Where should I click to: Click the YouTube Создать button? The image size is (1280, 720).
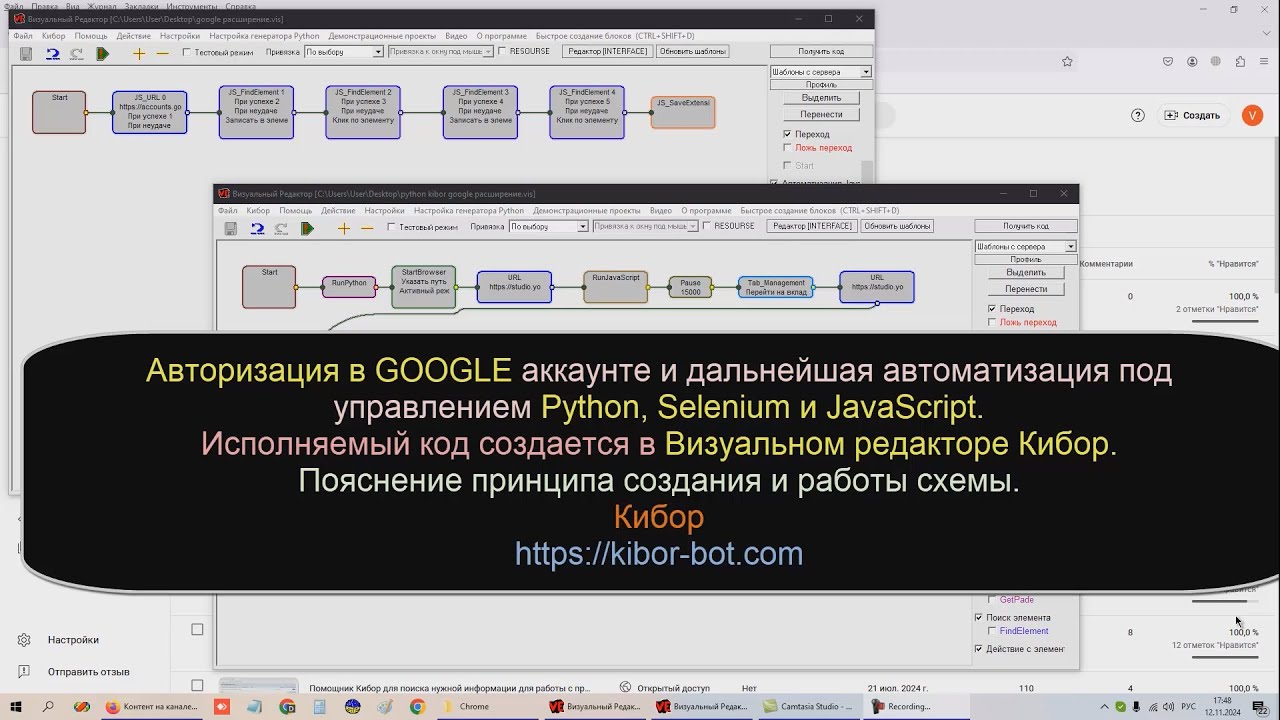tap(1192, 115)
